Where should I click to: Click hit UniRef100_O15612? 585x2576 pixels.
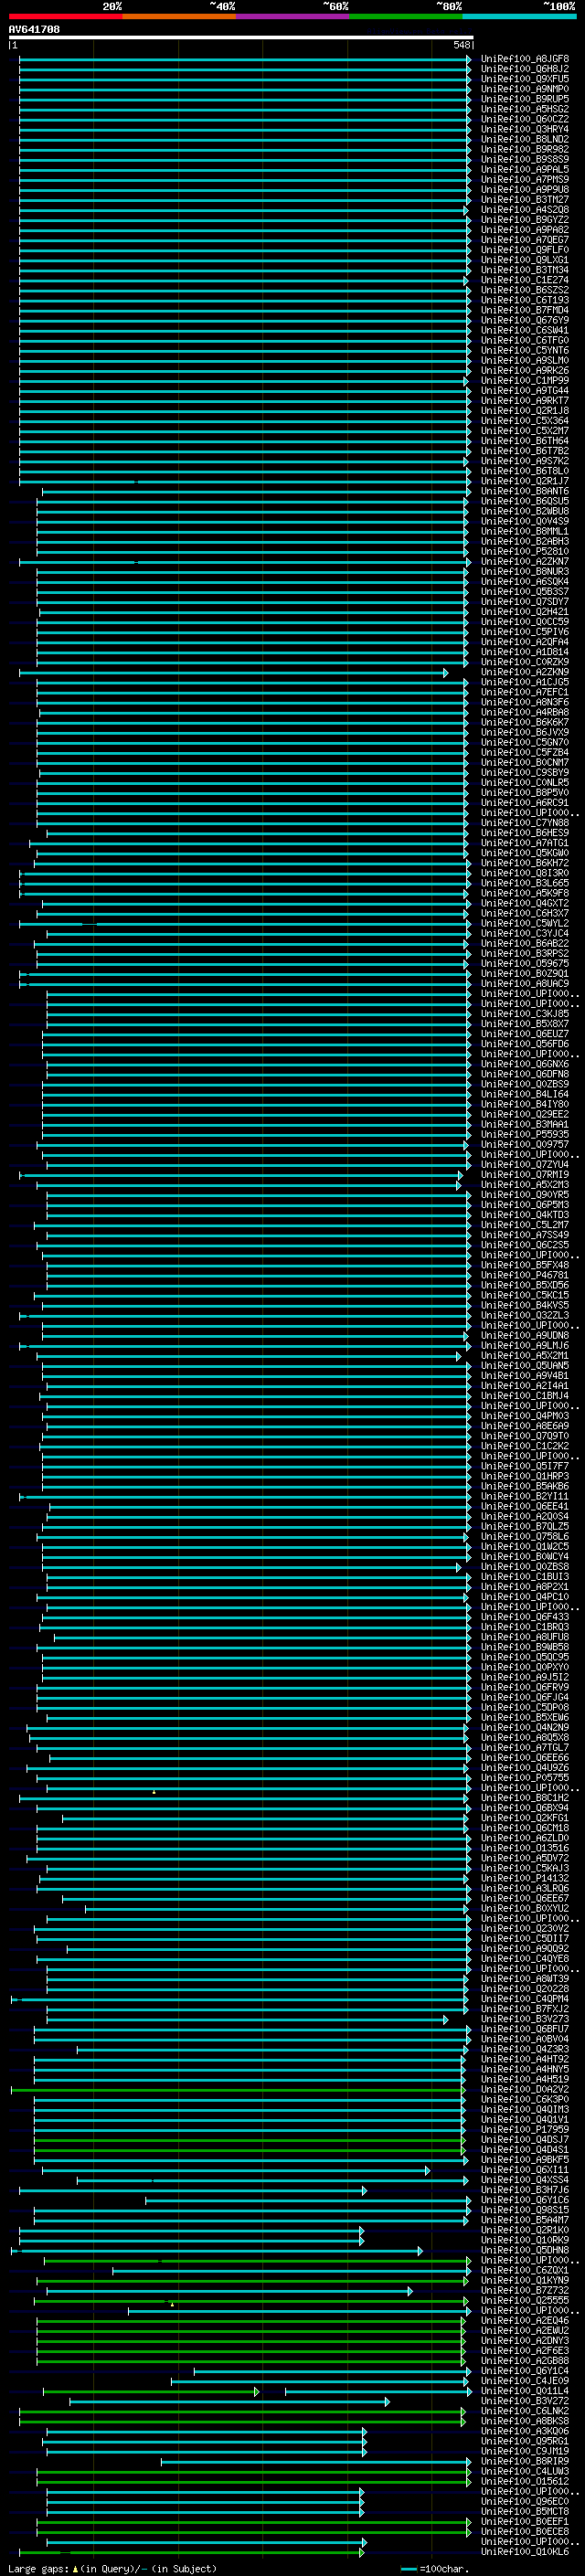(525, 2481)
